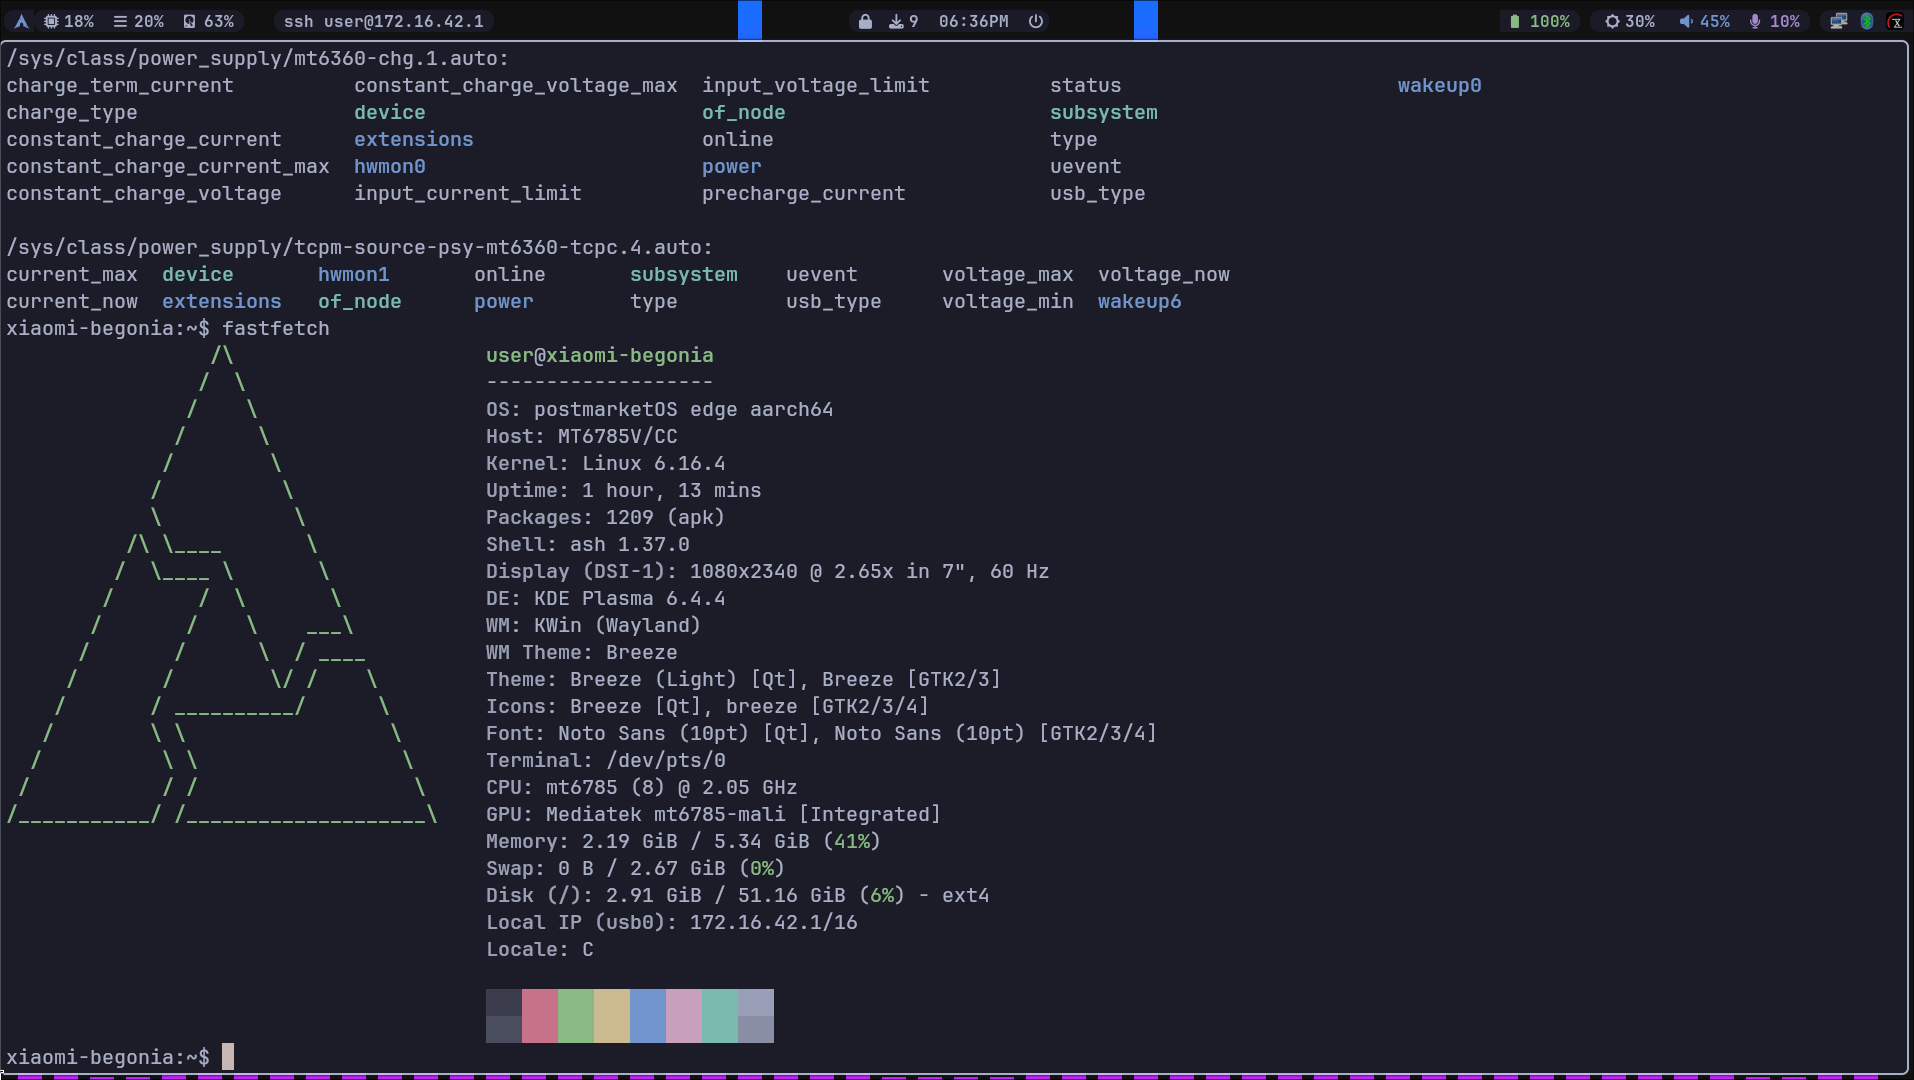Click 'DE: KDE Plasma 6.4.4' line
This screenshot has height=1080, width=1914.
(x=606, y=598)
